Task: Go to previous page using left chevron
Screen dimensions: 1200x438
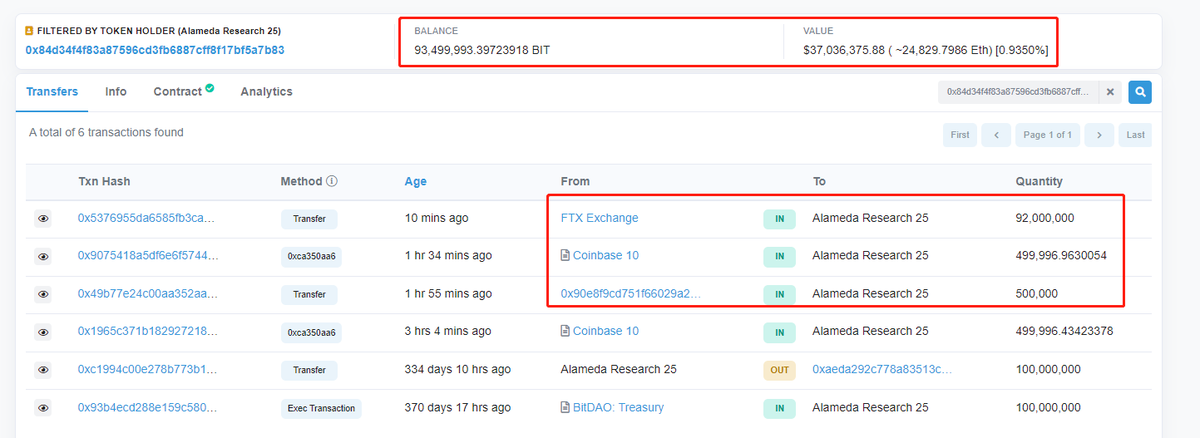Action: (x=996, y=135)
